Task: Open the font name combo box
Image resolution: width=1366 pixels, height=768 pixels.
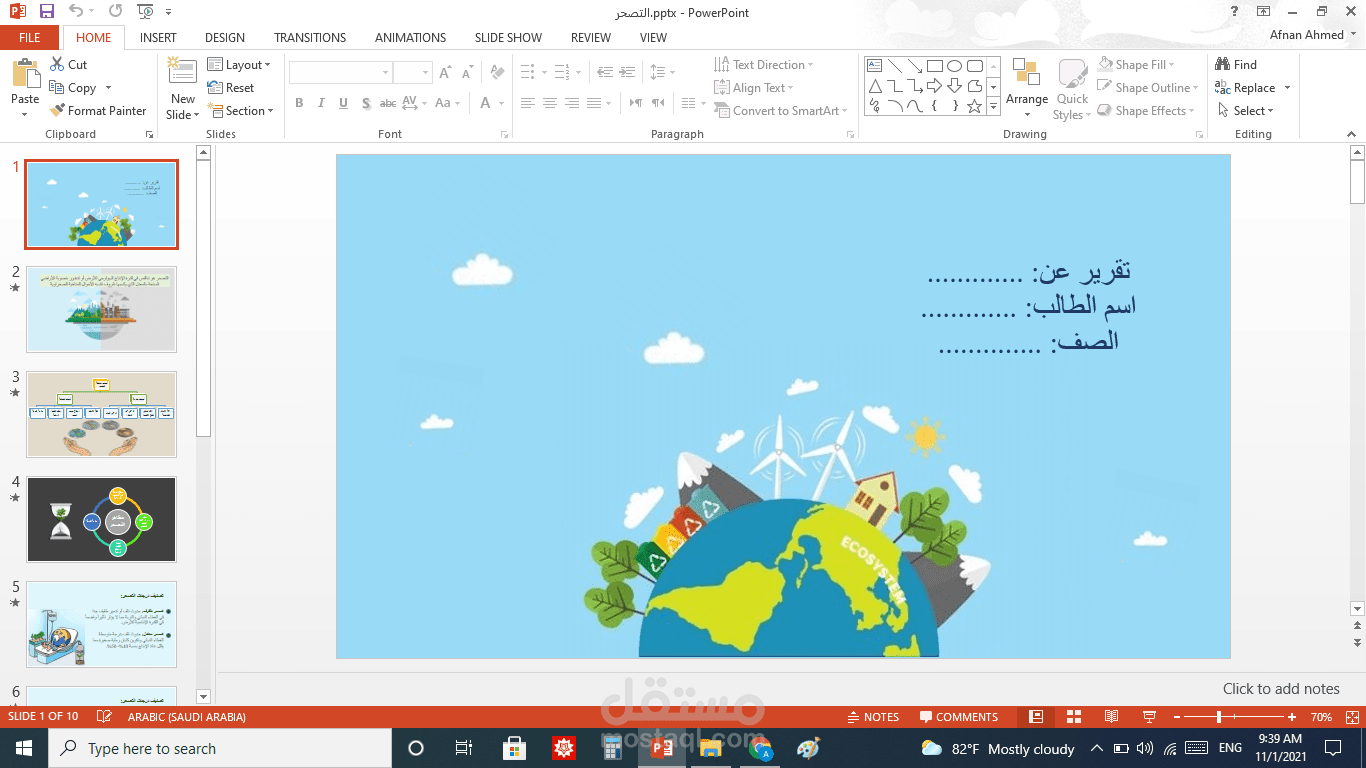Action: point(340,73)
